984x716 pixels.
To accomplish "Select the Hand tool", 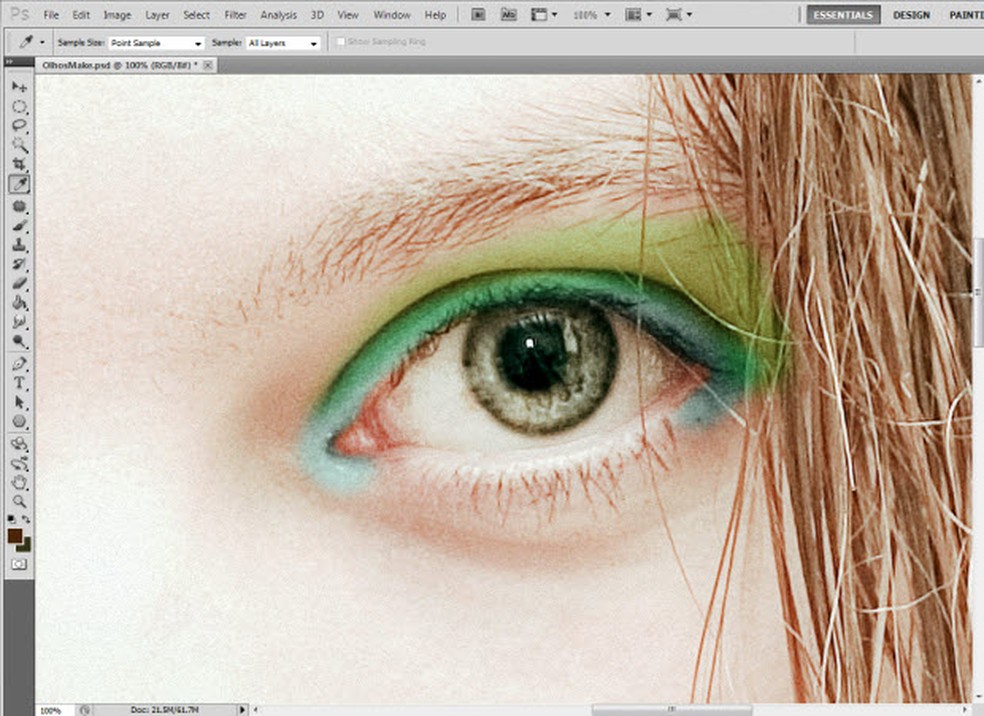I will point(19,482).
